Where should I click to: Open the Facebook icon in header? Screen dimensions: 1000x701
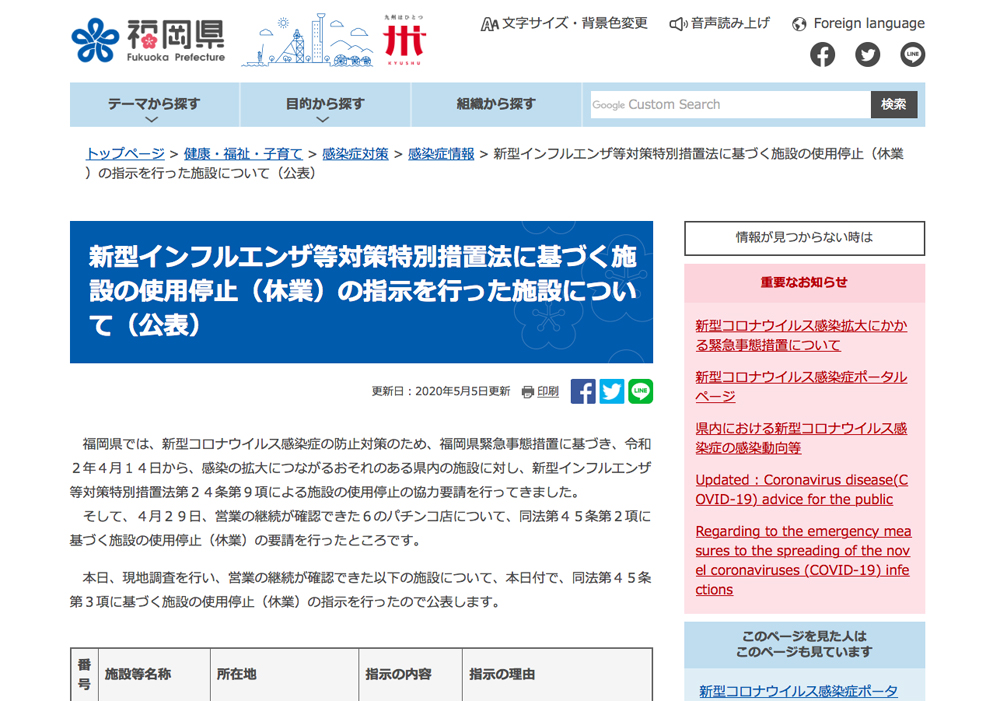click(x=822, y=54)
